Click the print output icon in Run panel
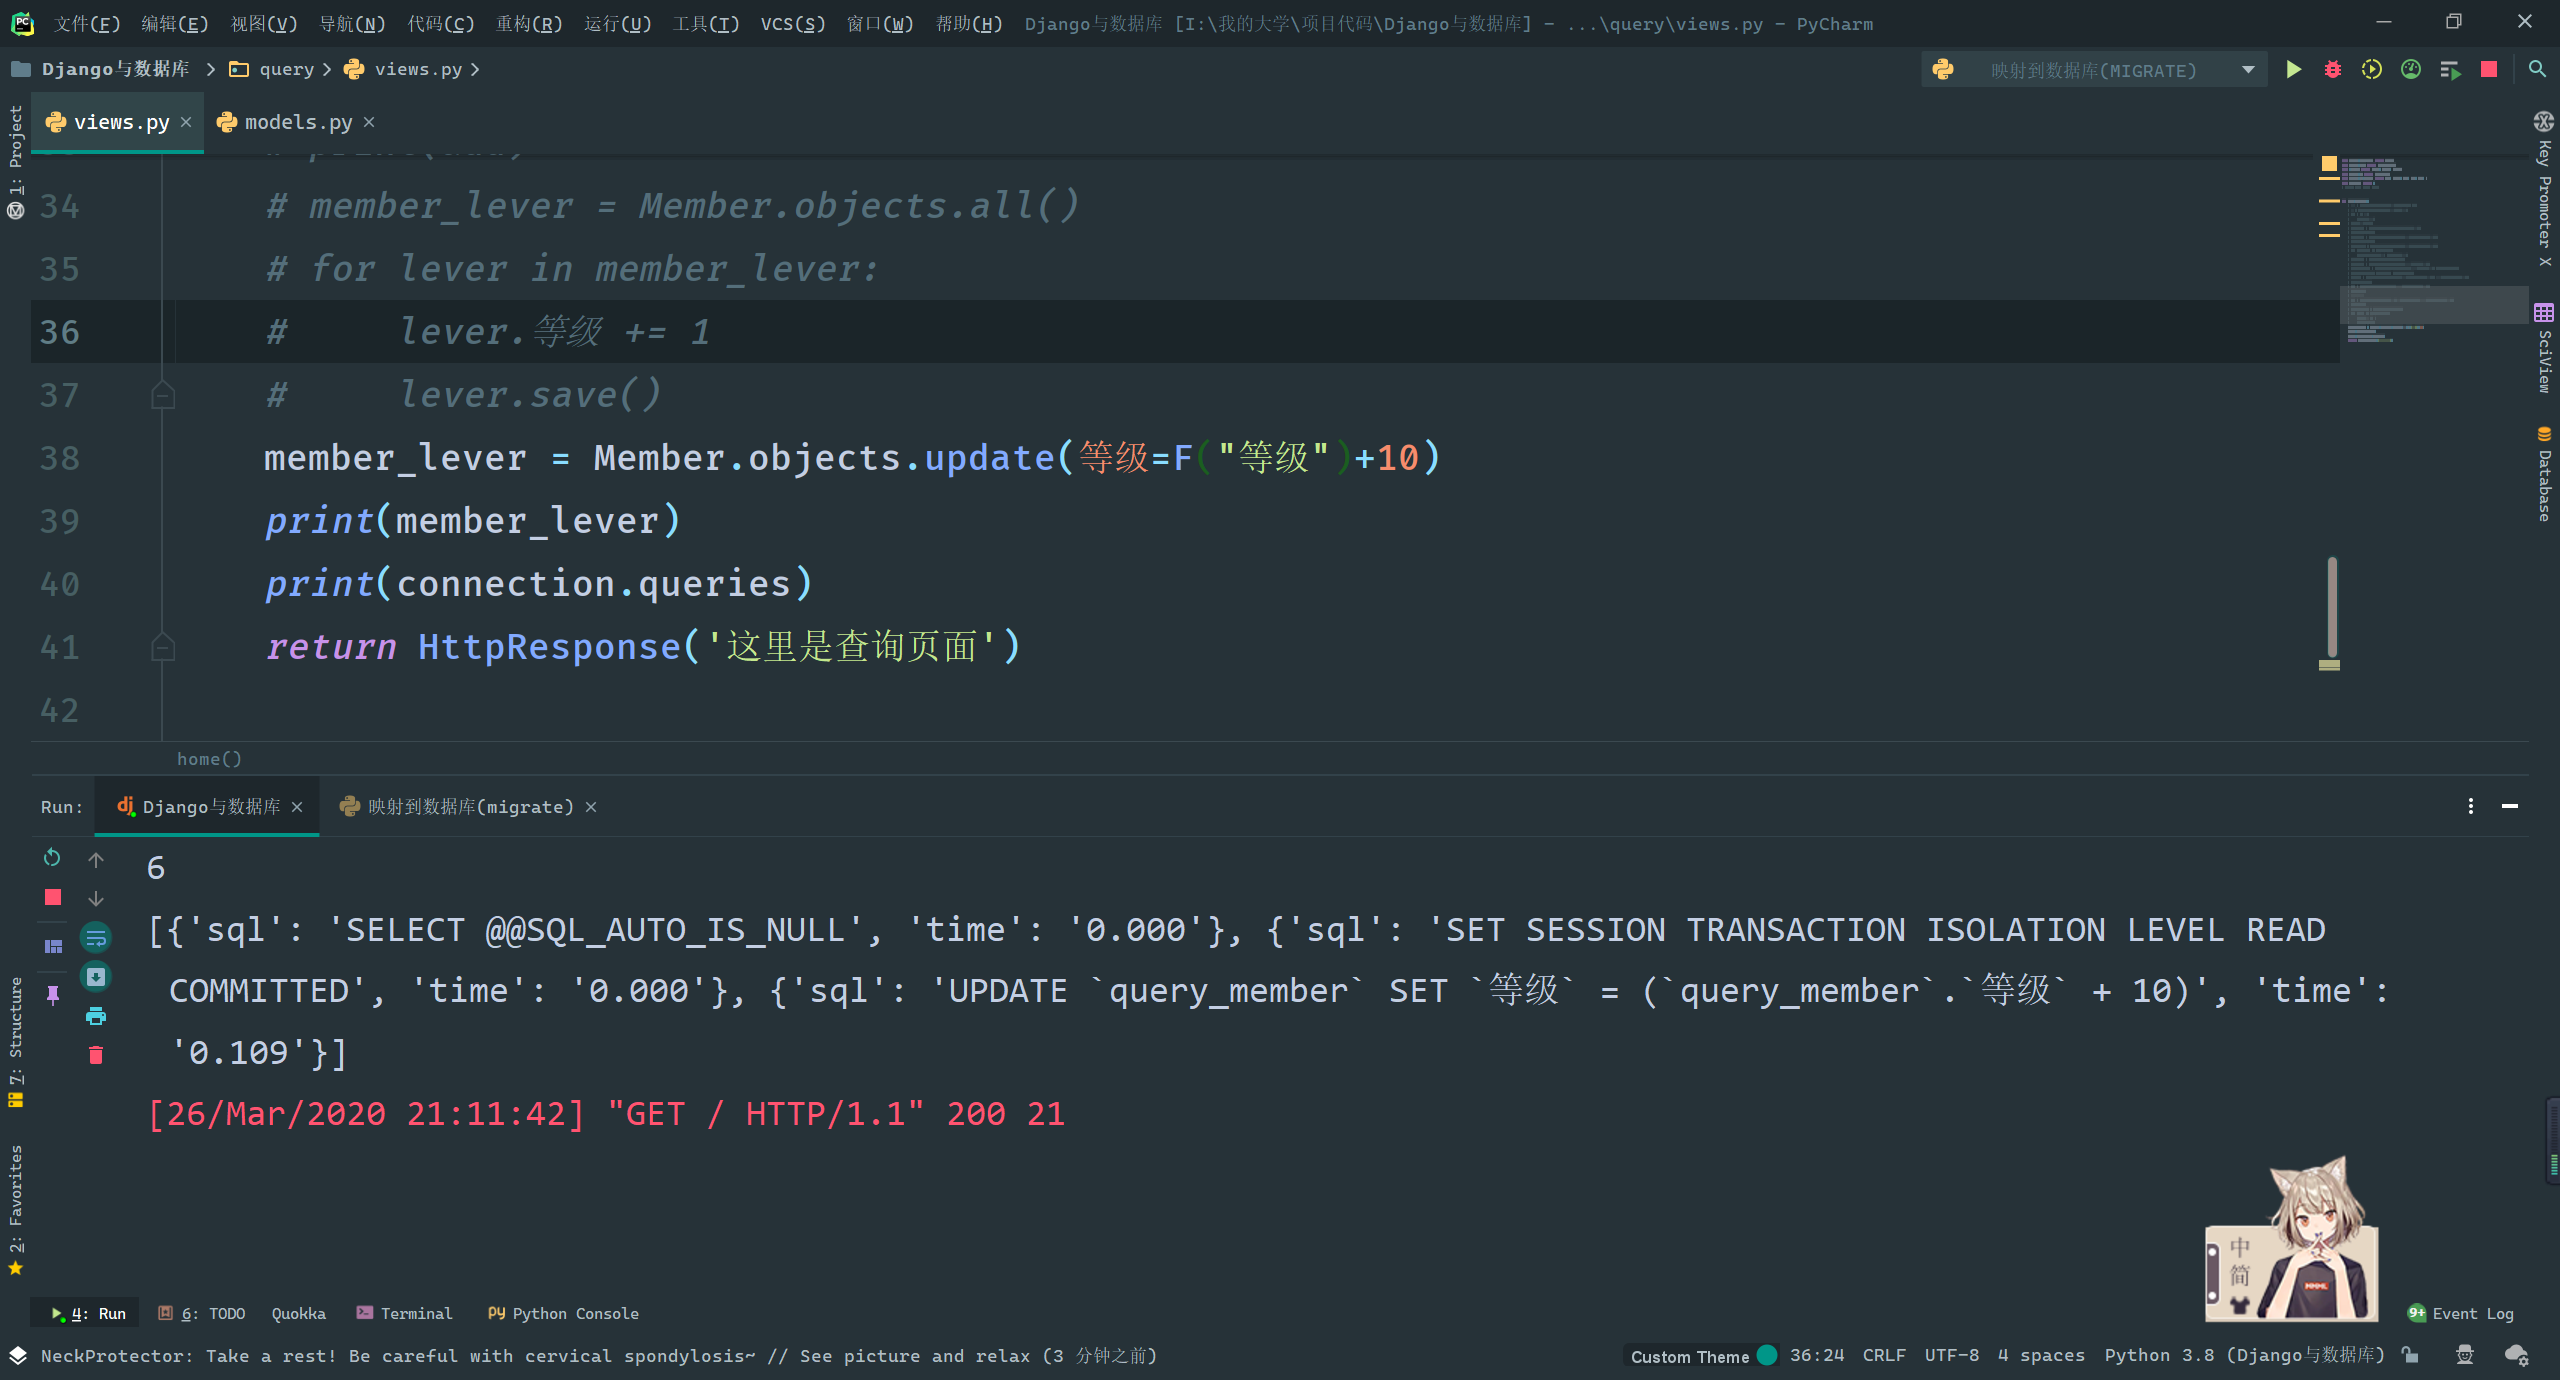2560x1380 pixels. [96, 1016]
